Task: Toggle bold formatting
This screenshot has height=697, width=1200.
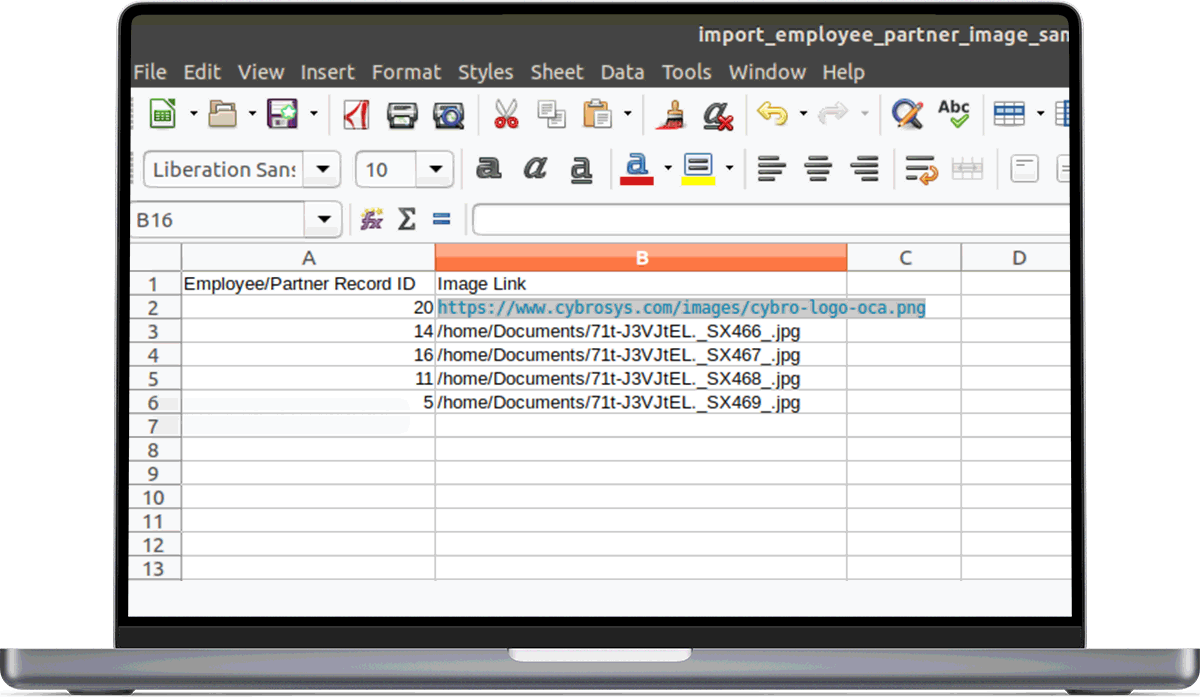Action: pos(488,169)
